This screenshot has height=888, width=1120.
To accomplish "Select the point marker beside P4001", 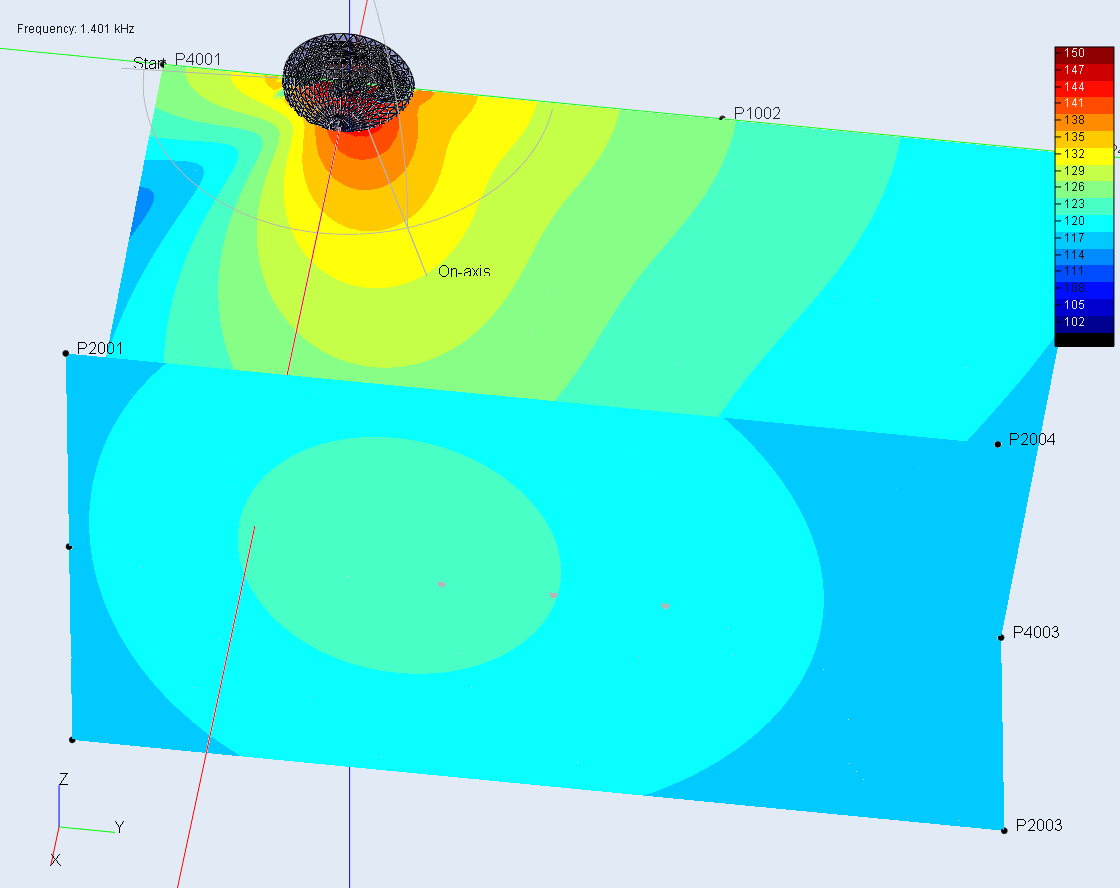I will 163,64.
